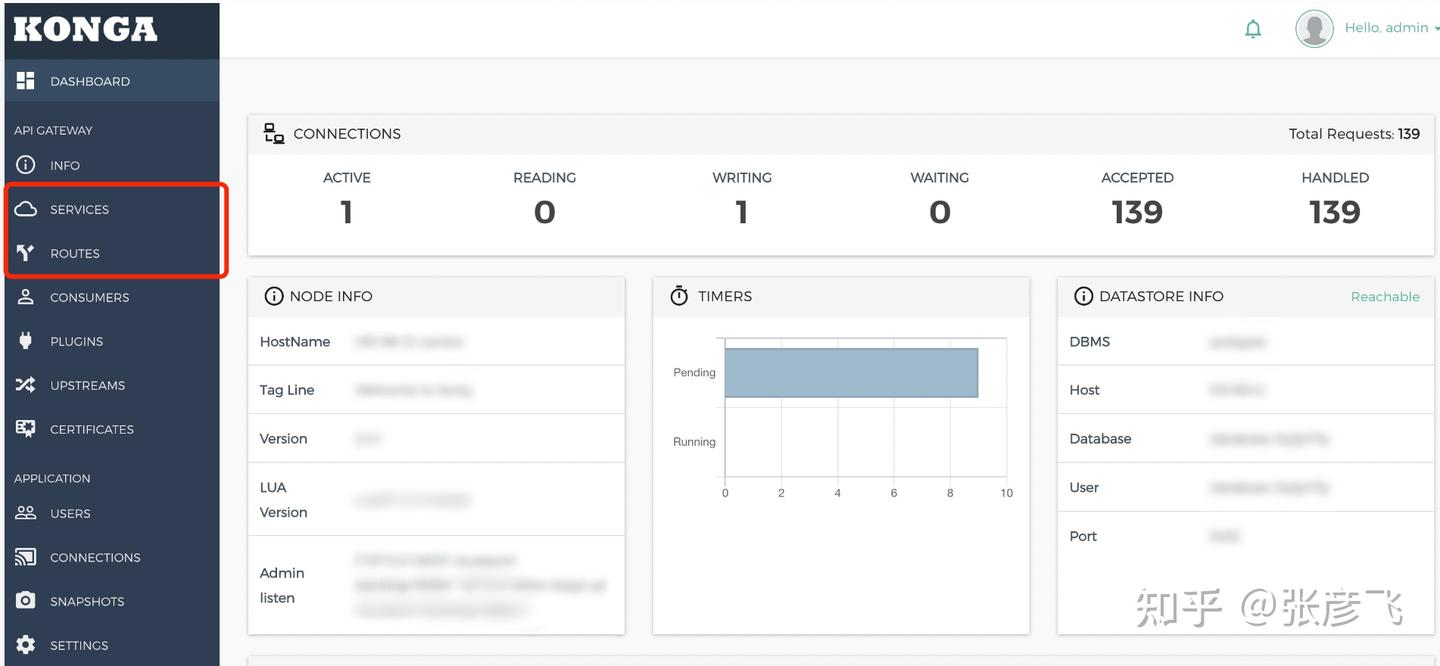Click the Dashboard grid icon
This screenshot has width=1440, height=666.
(26, 81)
